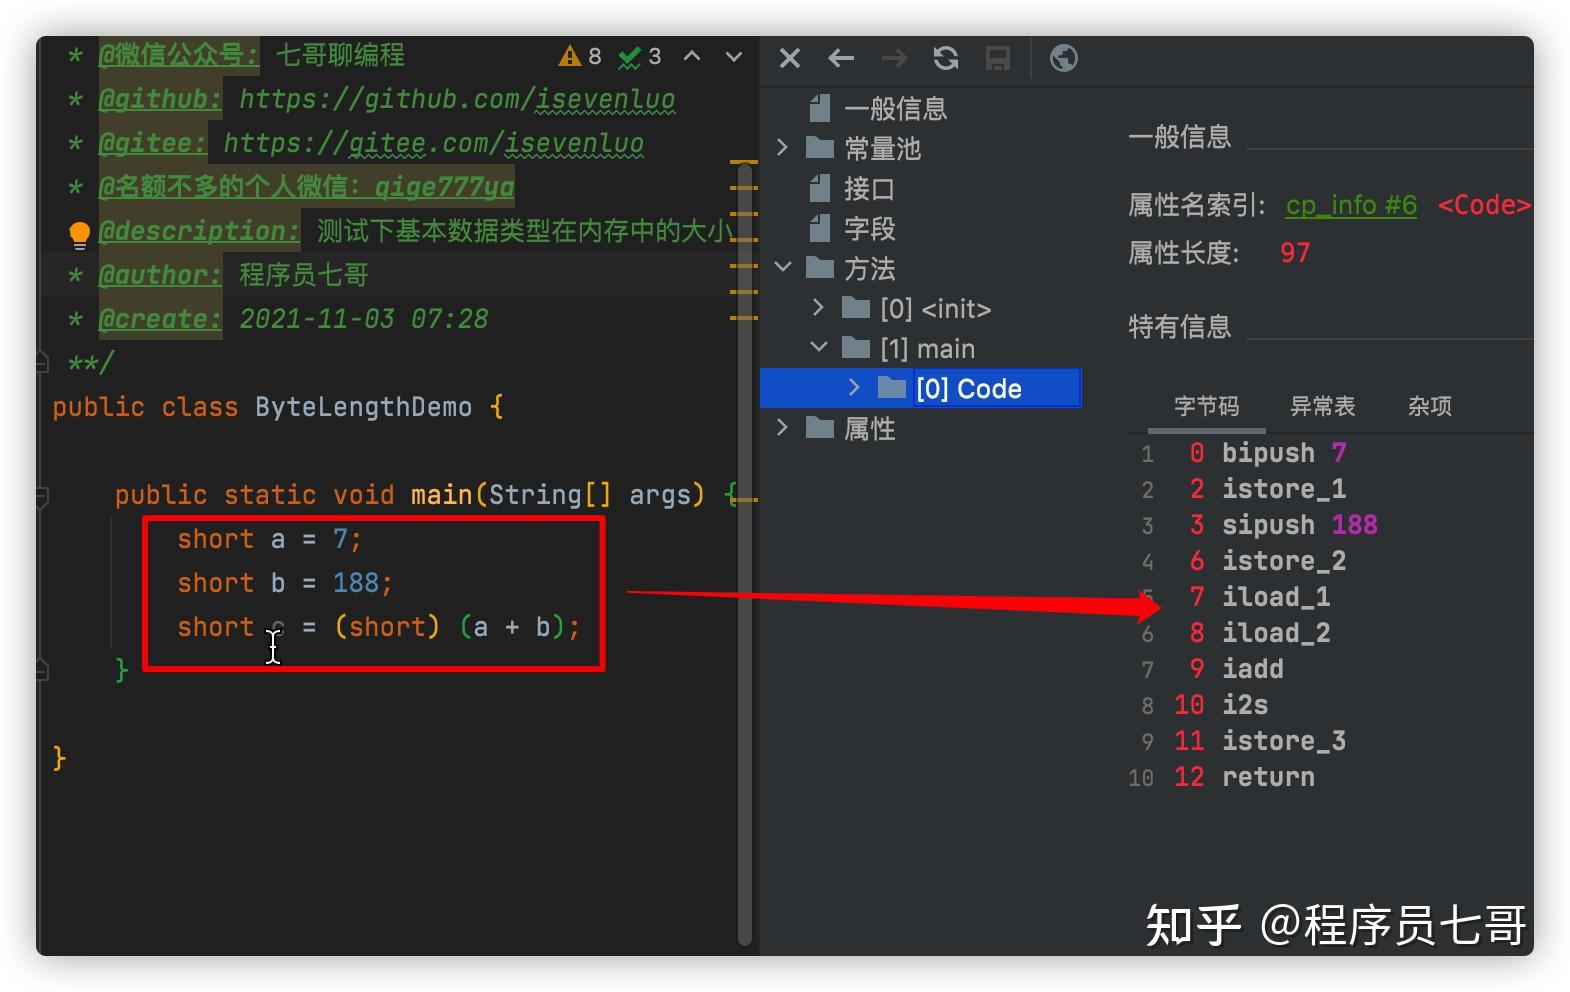Click the <Code> attribute name text
The image size is (1570, 992).
point(1484,205)
